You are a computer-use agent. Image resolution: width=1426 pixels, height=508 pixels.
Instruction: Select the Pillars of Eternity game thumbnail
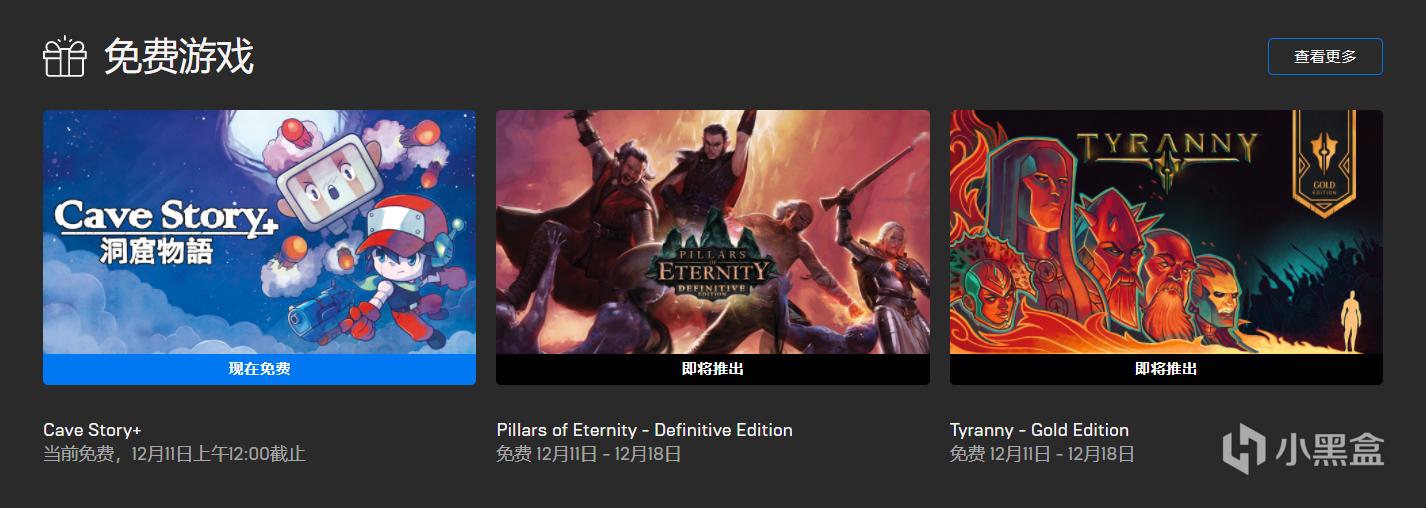tap(713, 232)
